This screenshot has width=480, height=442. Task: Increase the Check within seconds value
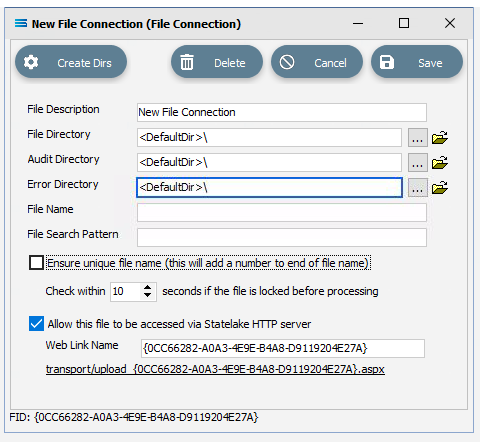[147, 287]
